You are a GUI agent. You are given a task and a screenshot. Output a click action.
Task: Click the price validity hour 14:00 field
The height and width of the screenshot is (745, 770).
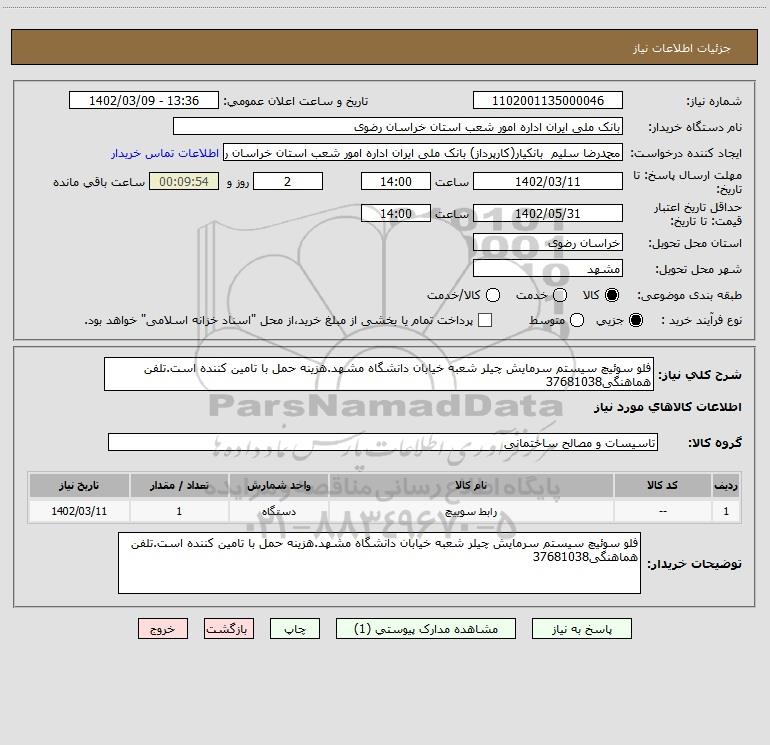click(396, 213)
